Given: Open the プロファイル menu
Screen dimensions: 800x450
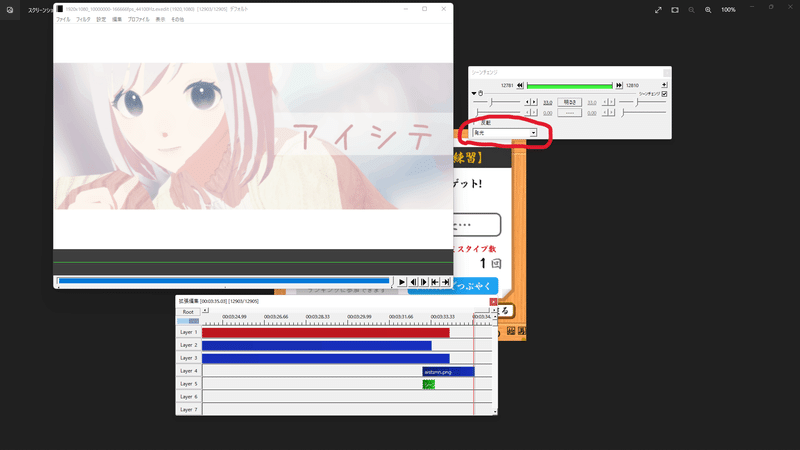Looking at the screenshot, I should (x=138, y=19).
